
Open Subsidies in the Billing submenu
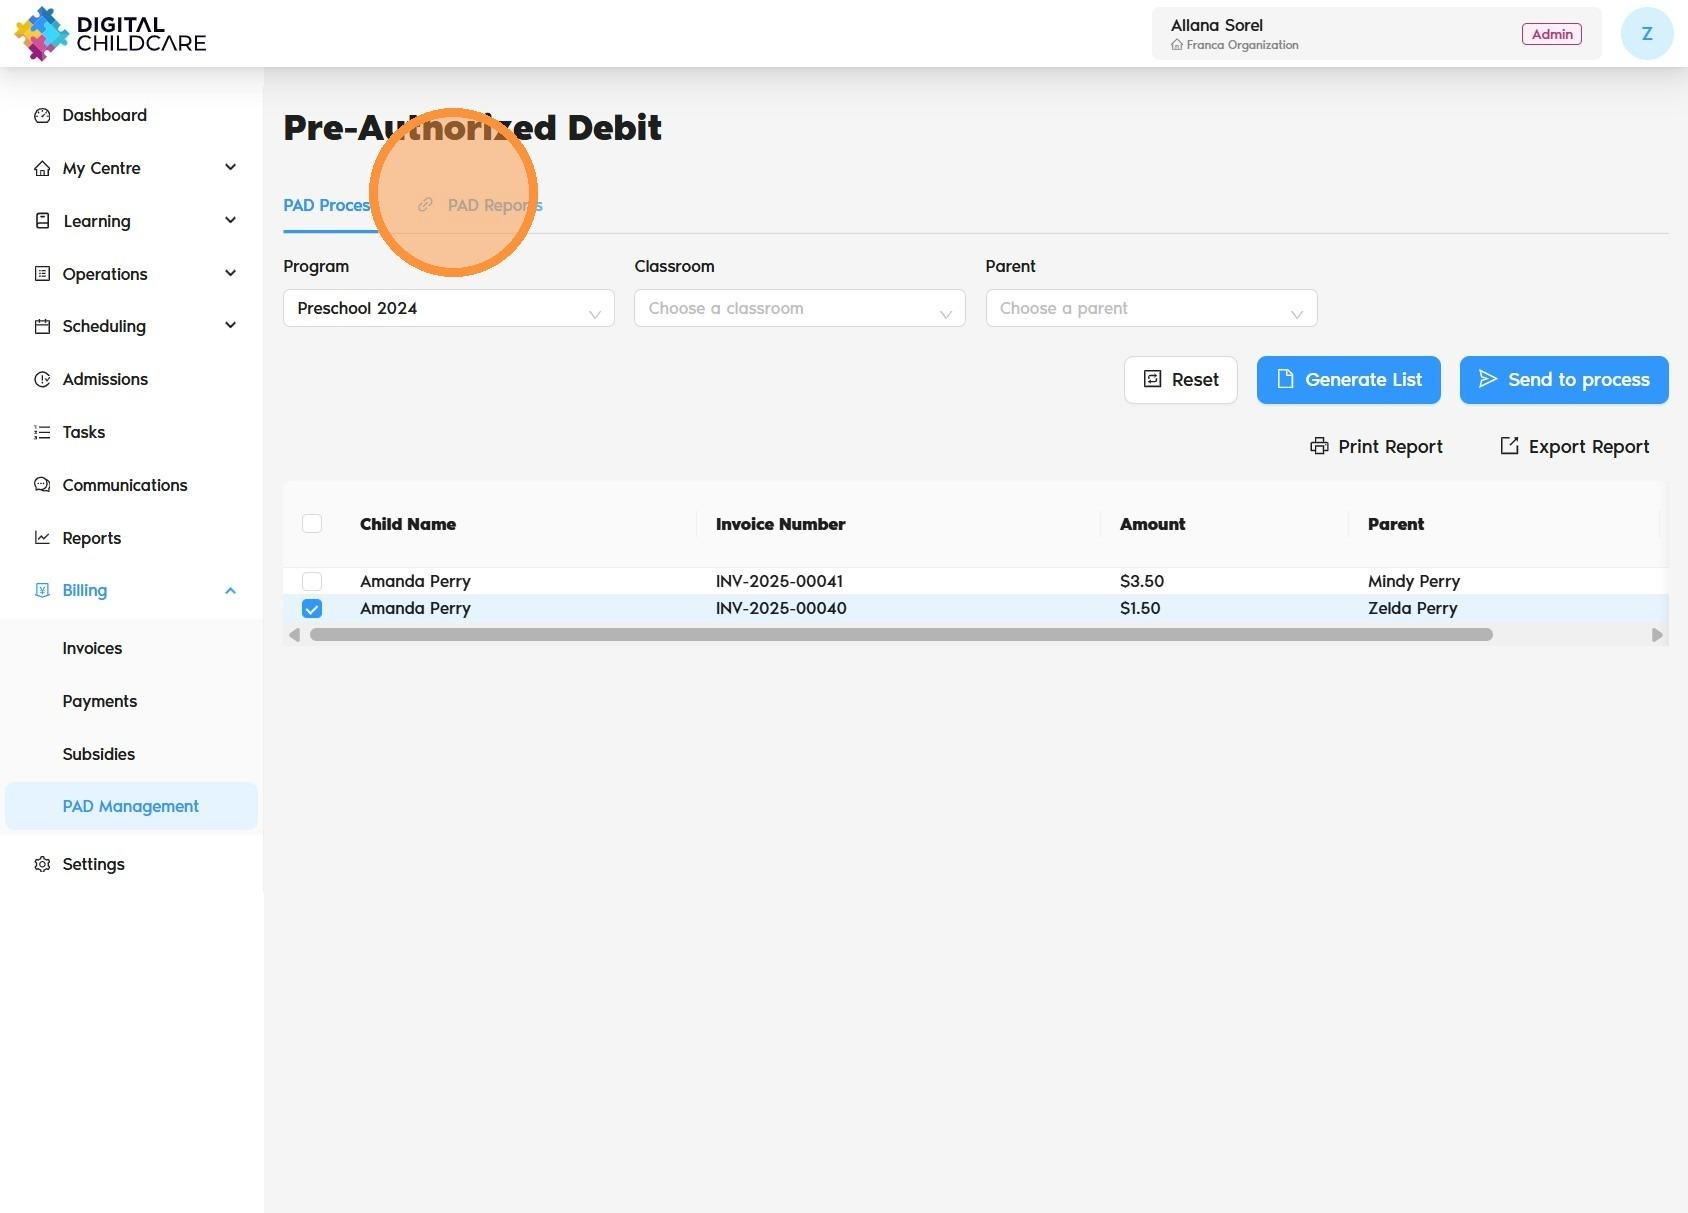99,754
